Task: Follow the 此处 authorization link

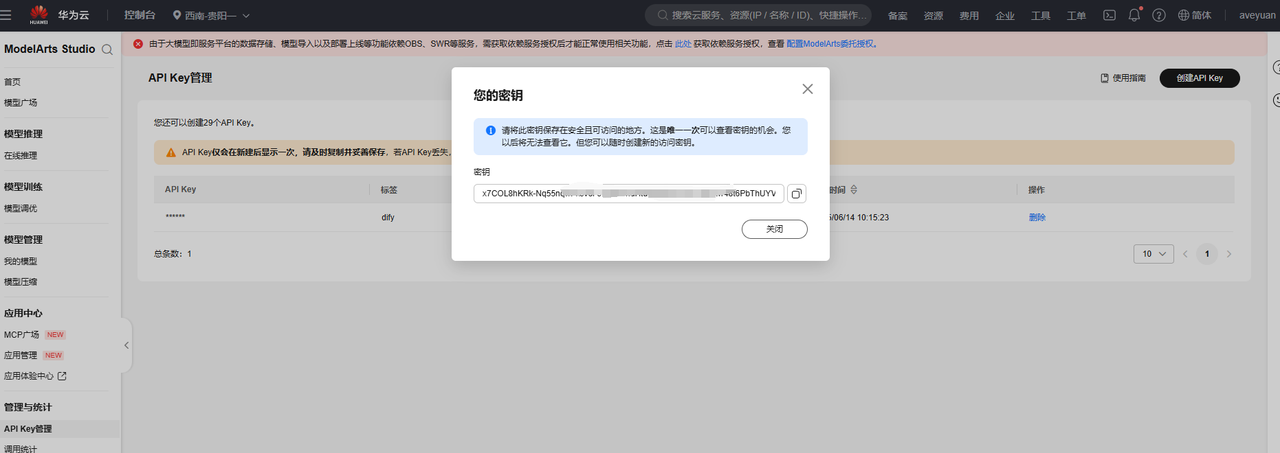Action: [683, 44]
